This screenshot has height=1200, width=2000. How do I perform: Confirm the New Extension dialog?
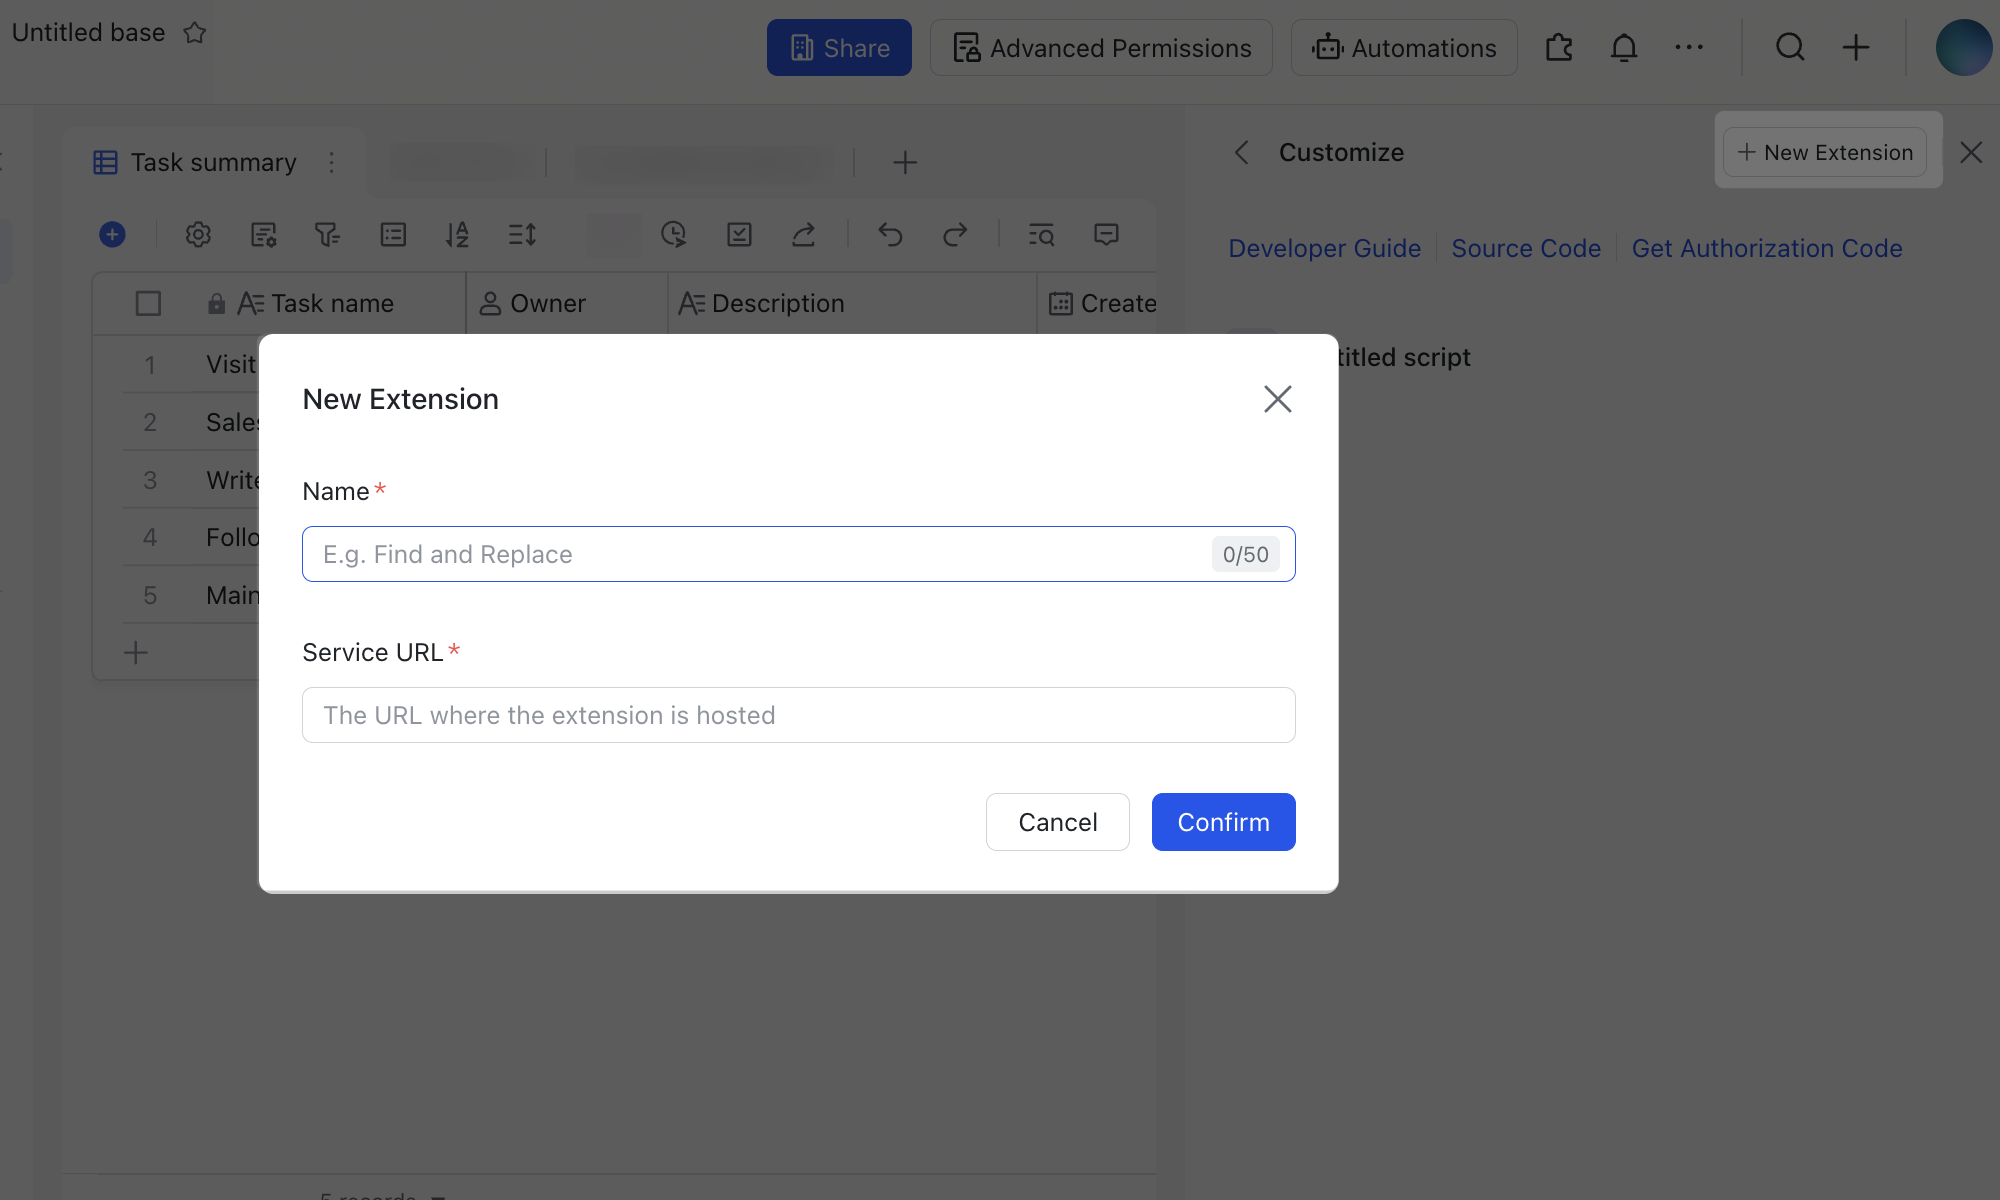[x=1223, y=821]
